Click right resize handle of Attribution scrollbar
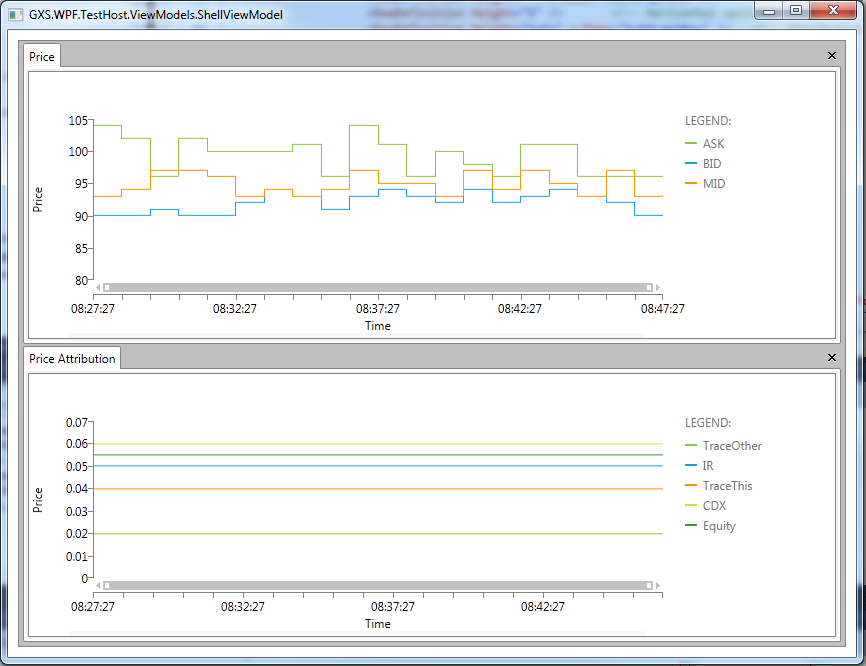The image size is (866, 666). pyautogui.click(x=650, y=585)
